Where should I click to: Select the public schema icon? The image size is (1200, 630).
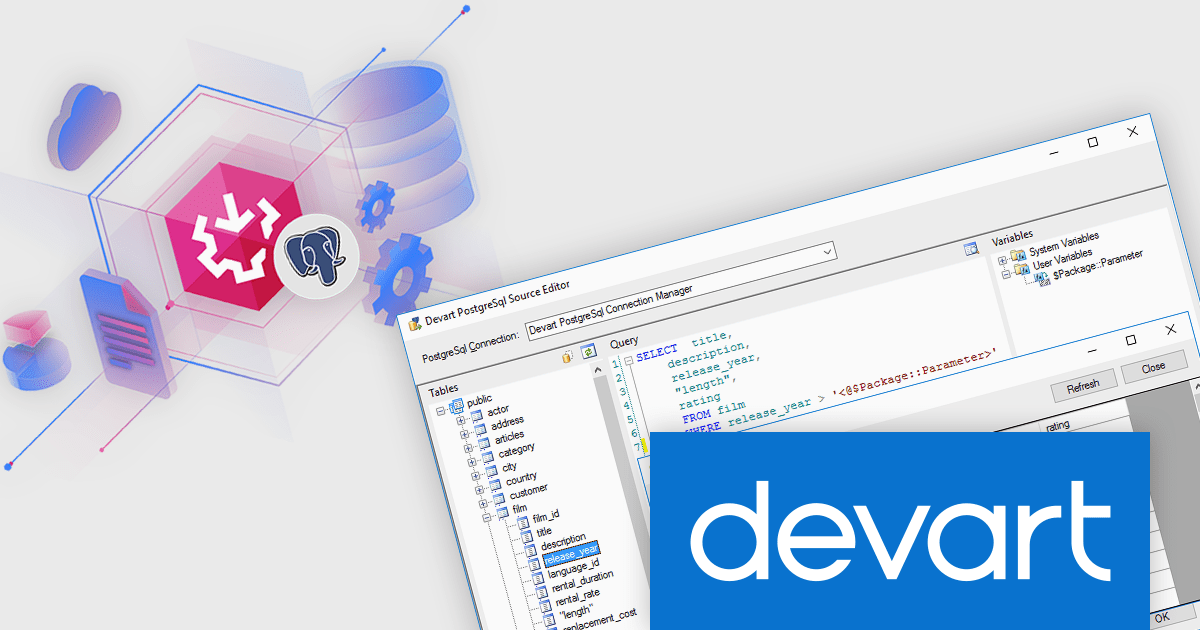[456, 404]
